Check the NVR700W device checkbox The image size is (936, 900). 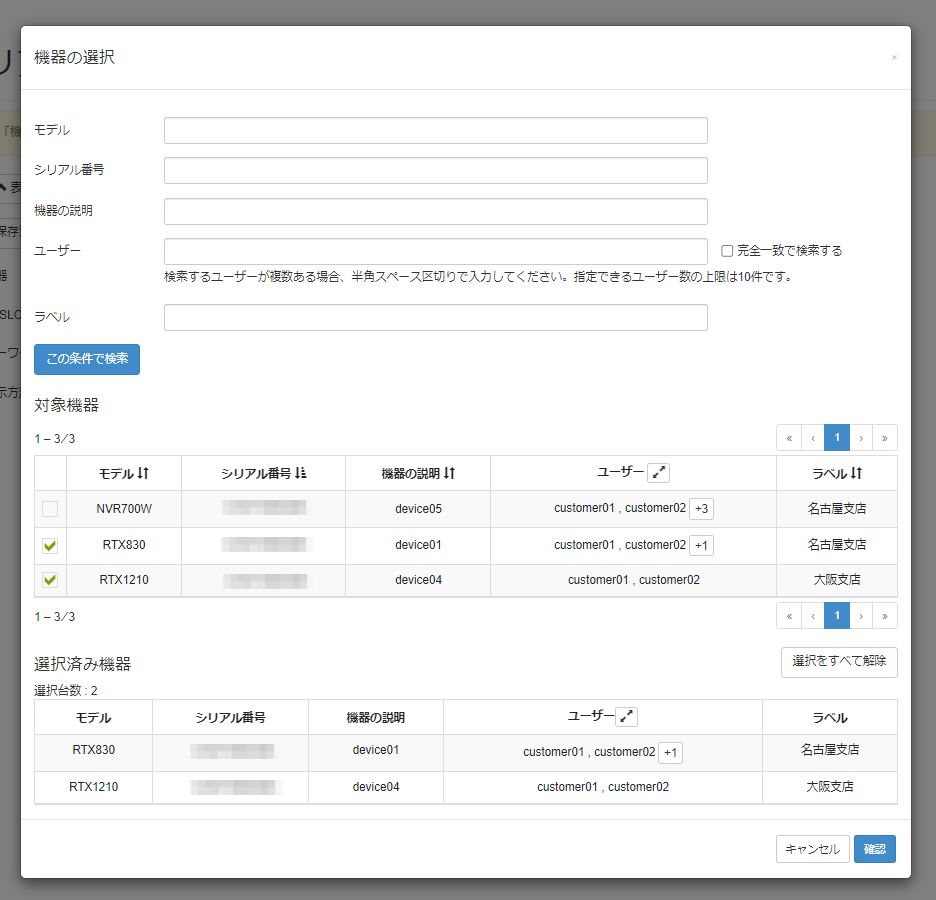click(x=49, y=509)
